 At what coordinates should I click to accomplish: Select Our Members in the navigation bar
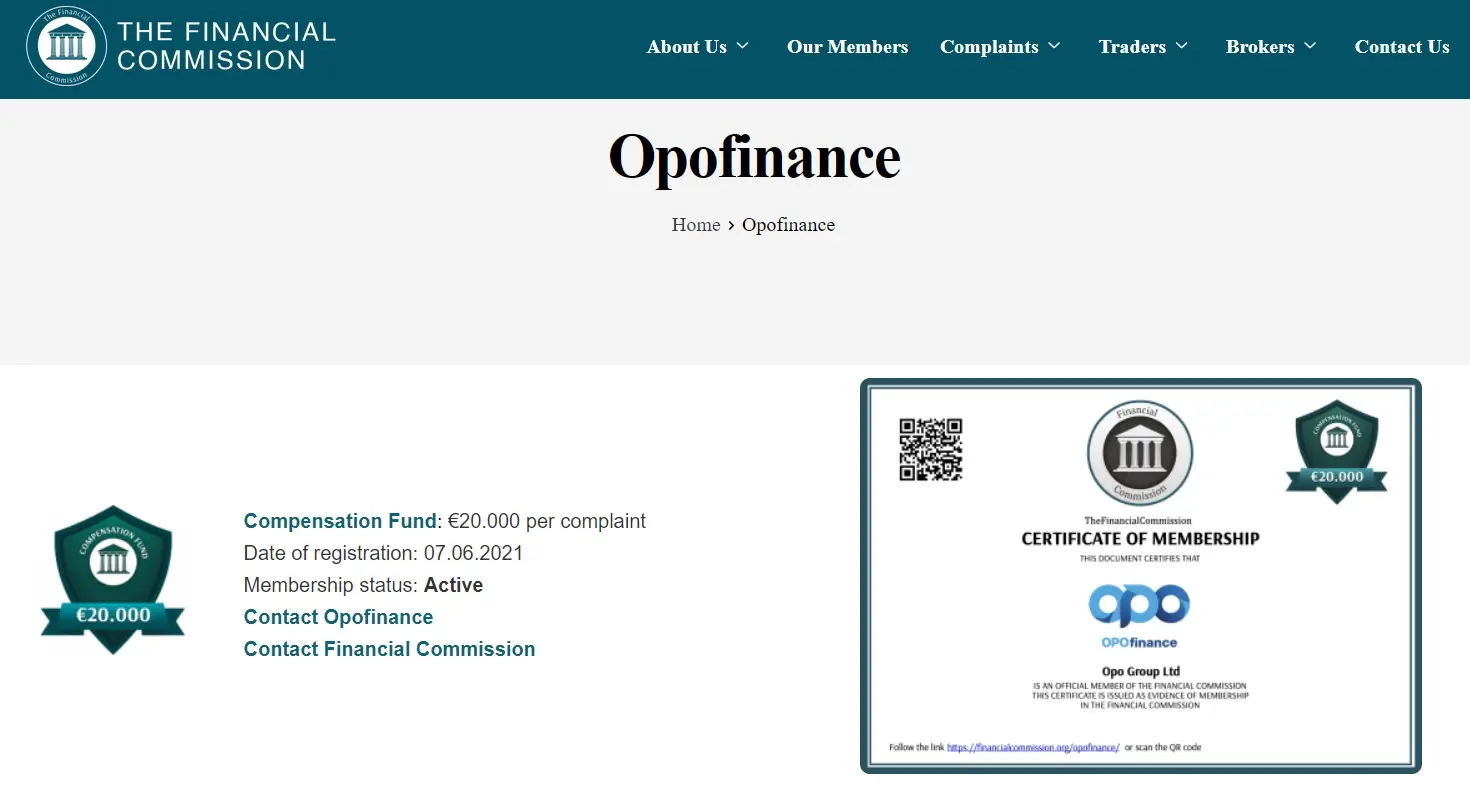(x=847, y=46)
